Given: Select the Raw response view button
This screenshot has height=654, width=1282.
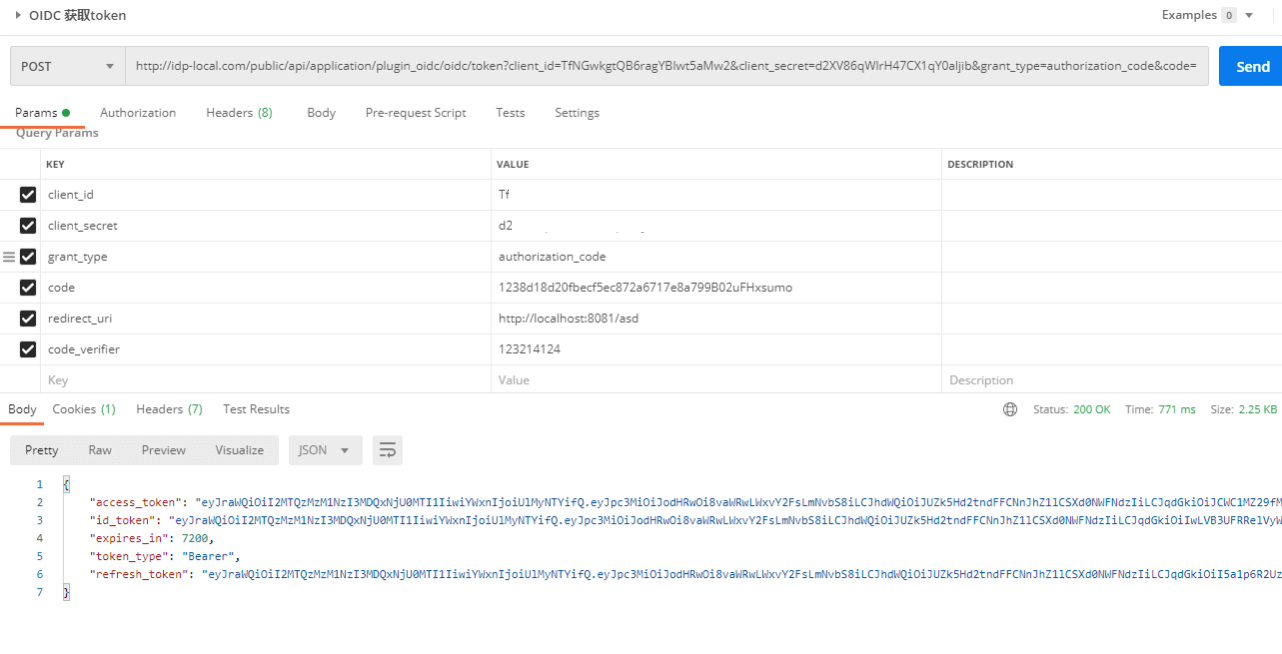Looking at the screenshot, I should coord(100,450).
